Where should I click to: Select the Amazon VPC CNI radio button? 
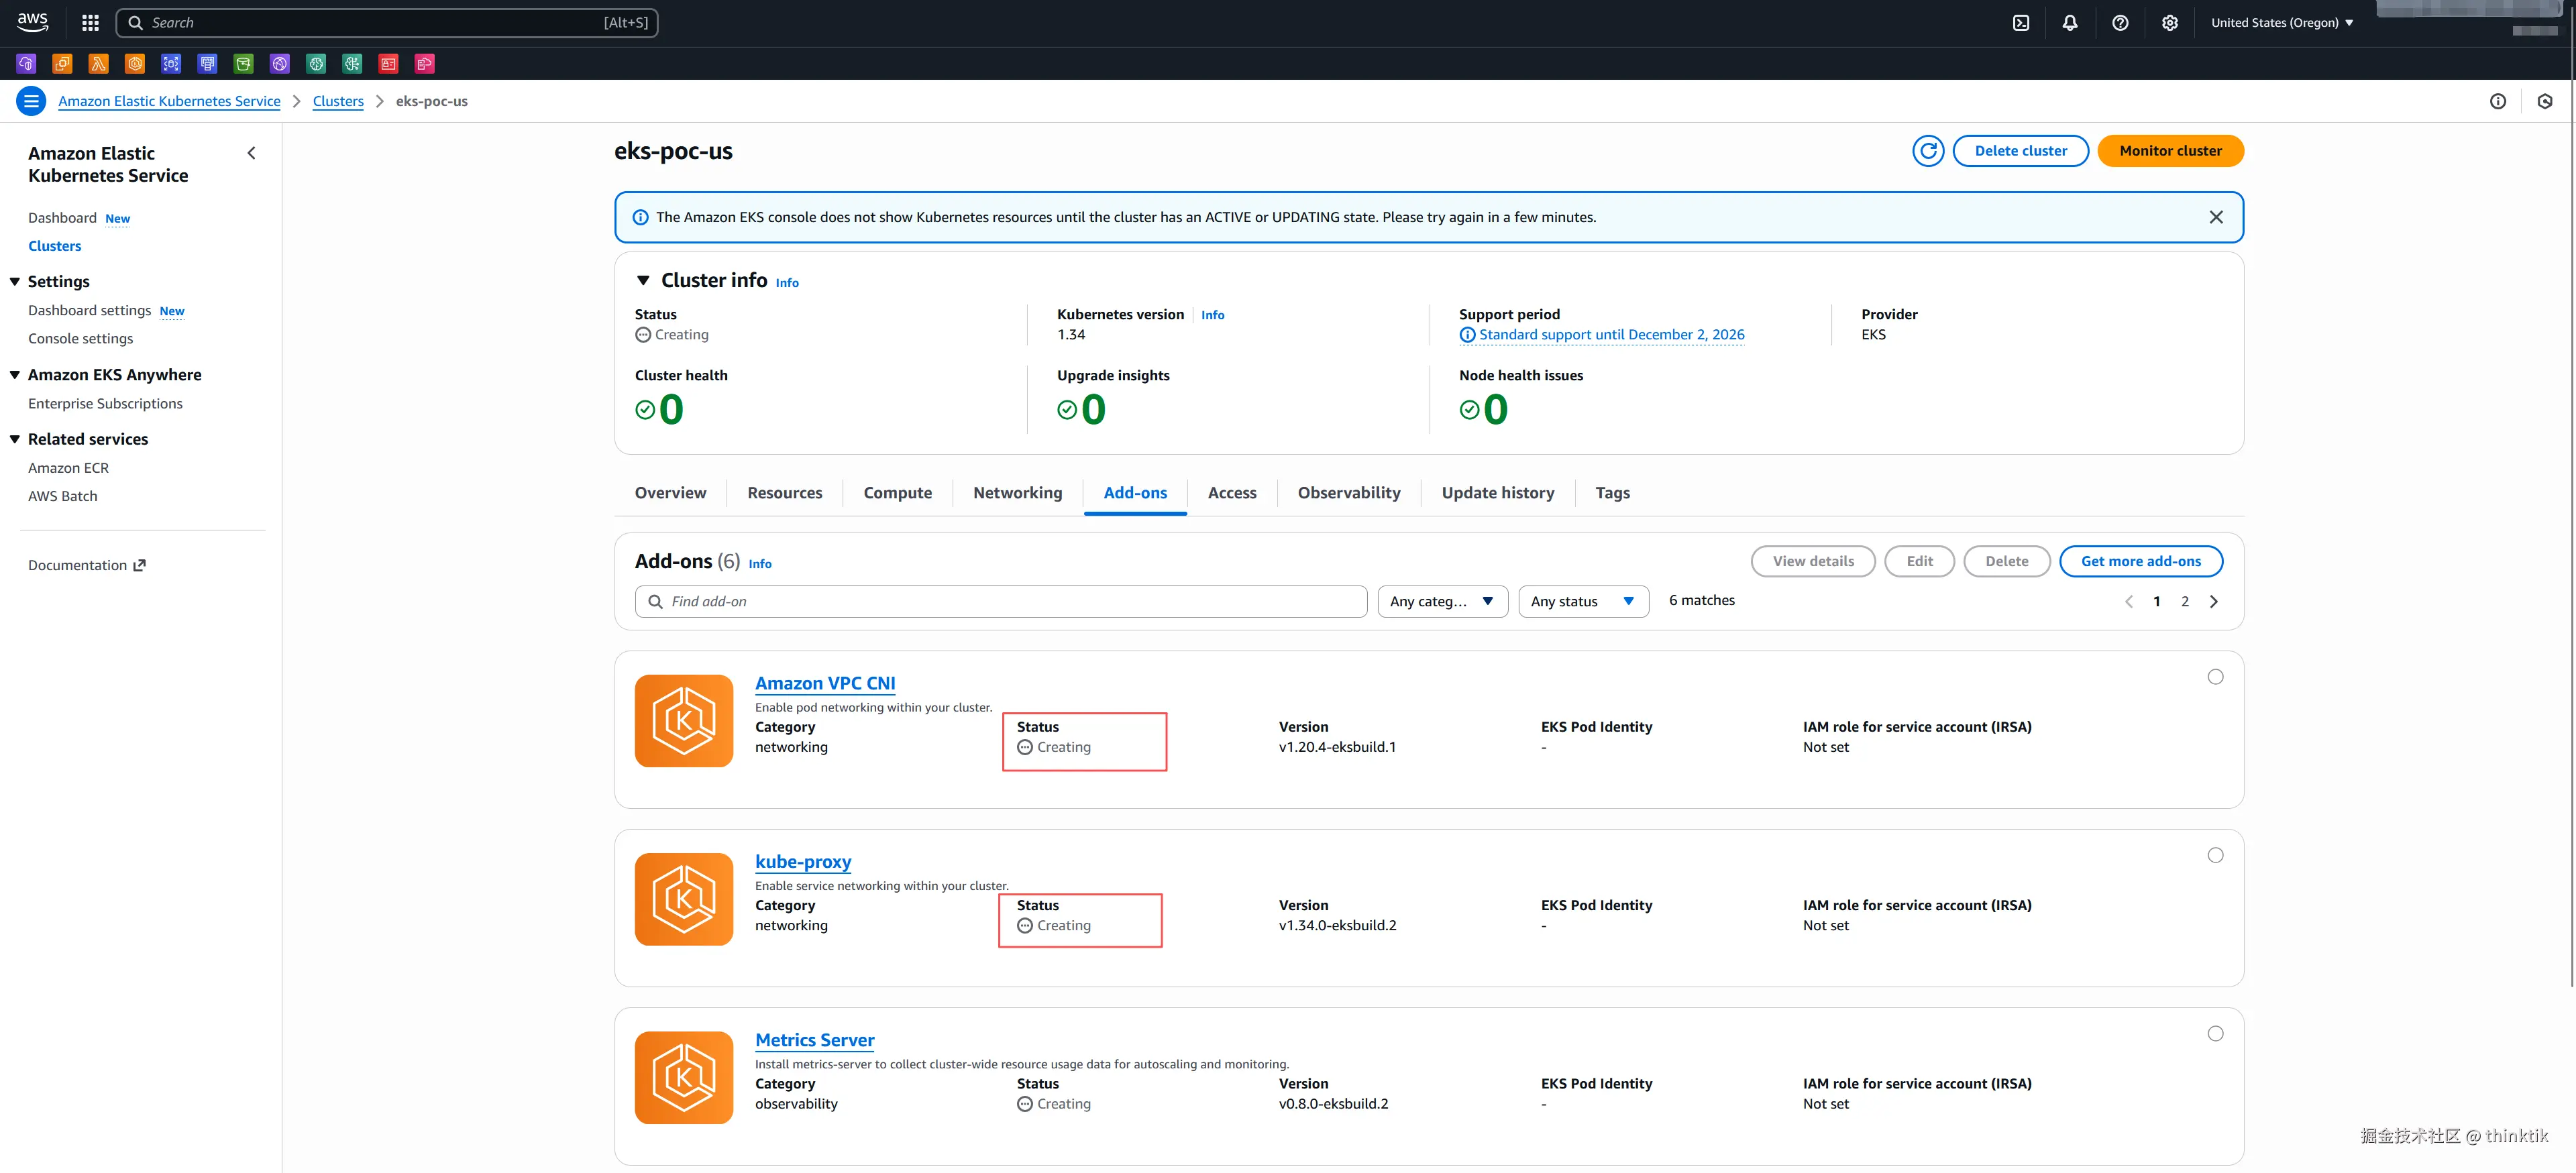click(2215, 677)
